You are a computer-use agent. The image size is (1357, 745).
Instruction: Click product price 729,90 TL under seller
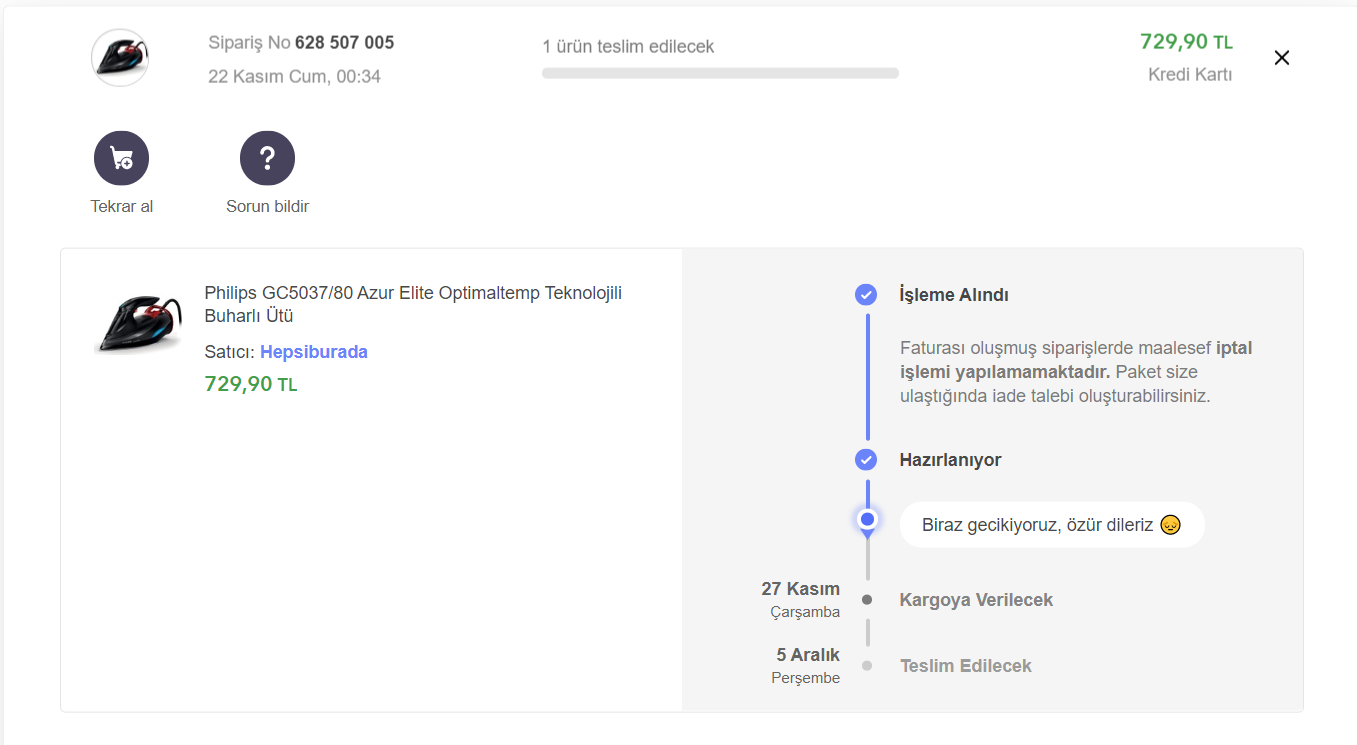tap(251, 384)
